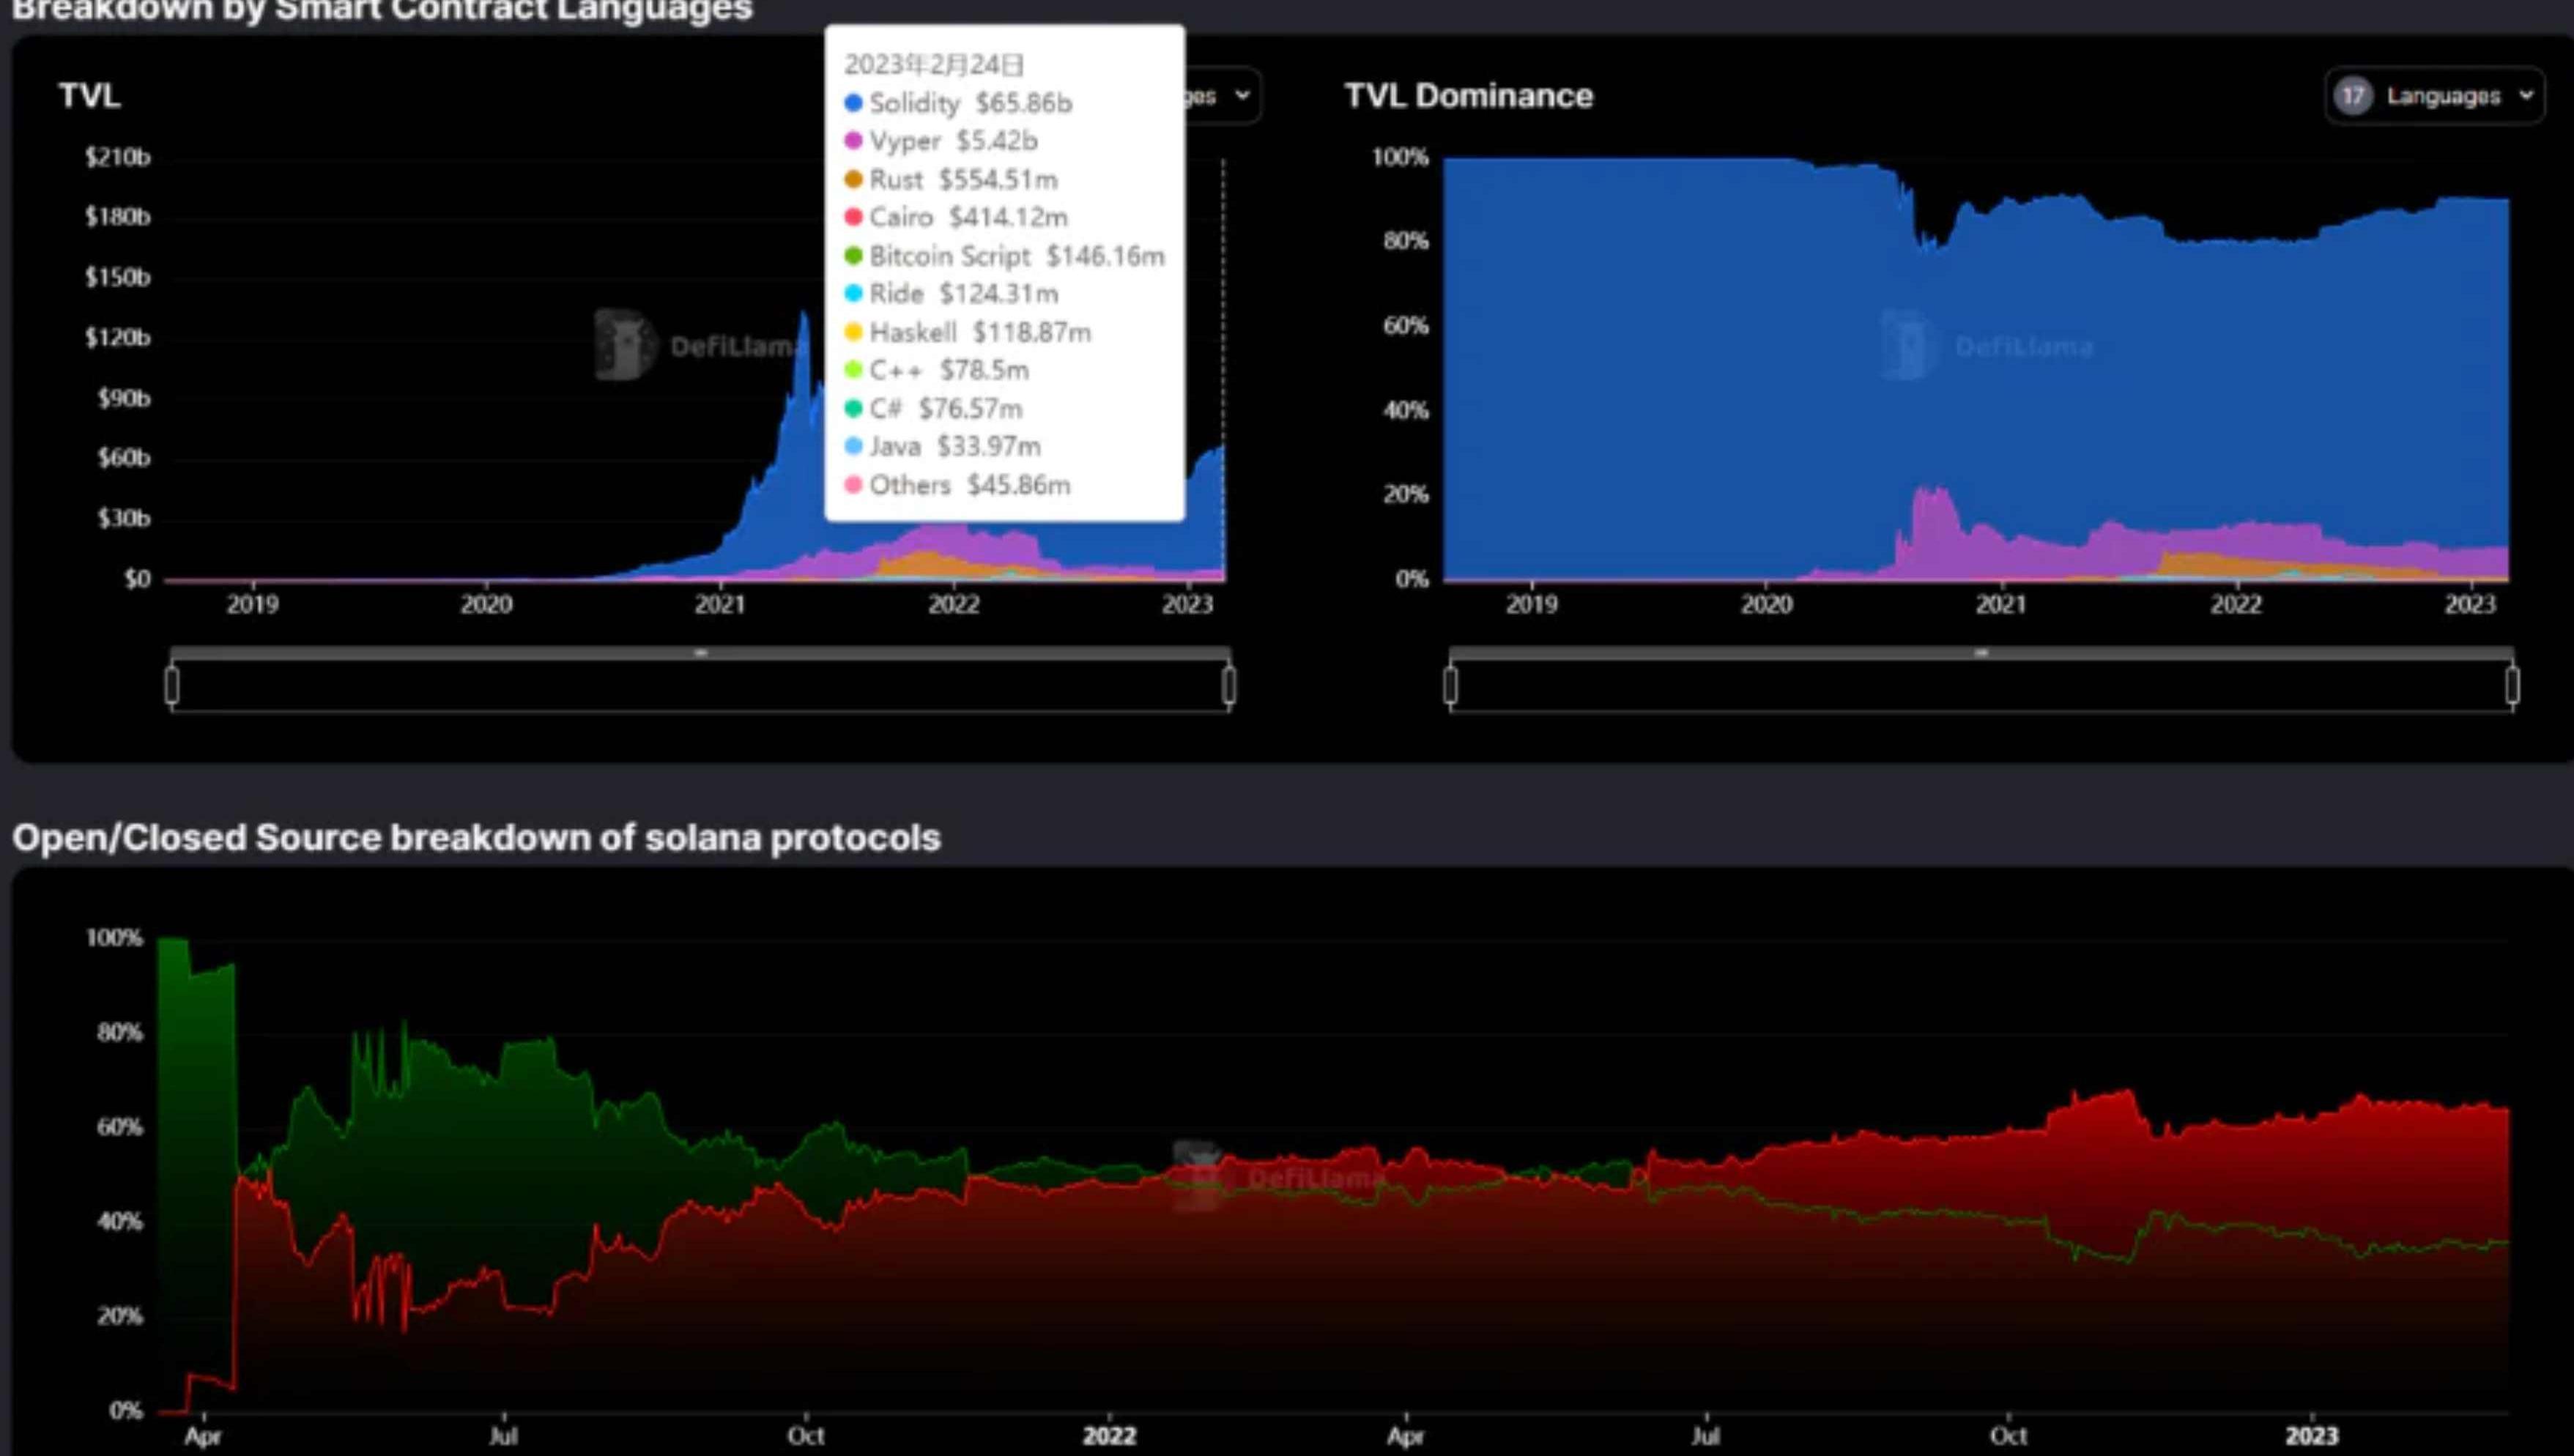Click the right handle of the TVL Dominance range slider
Image resolution: width=2574 pixels, height=1456 pixels.
(x=2512, y=686)
